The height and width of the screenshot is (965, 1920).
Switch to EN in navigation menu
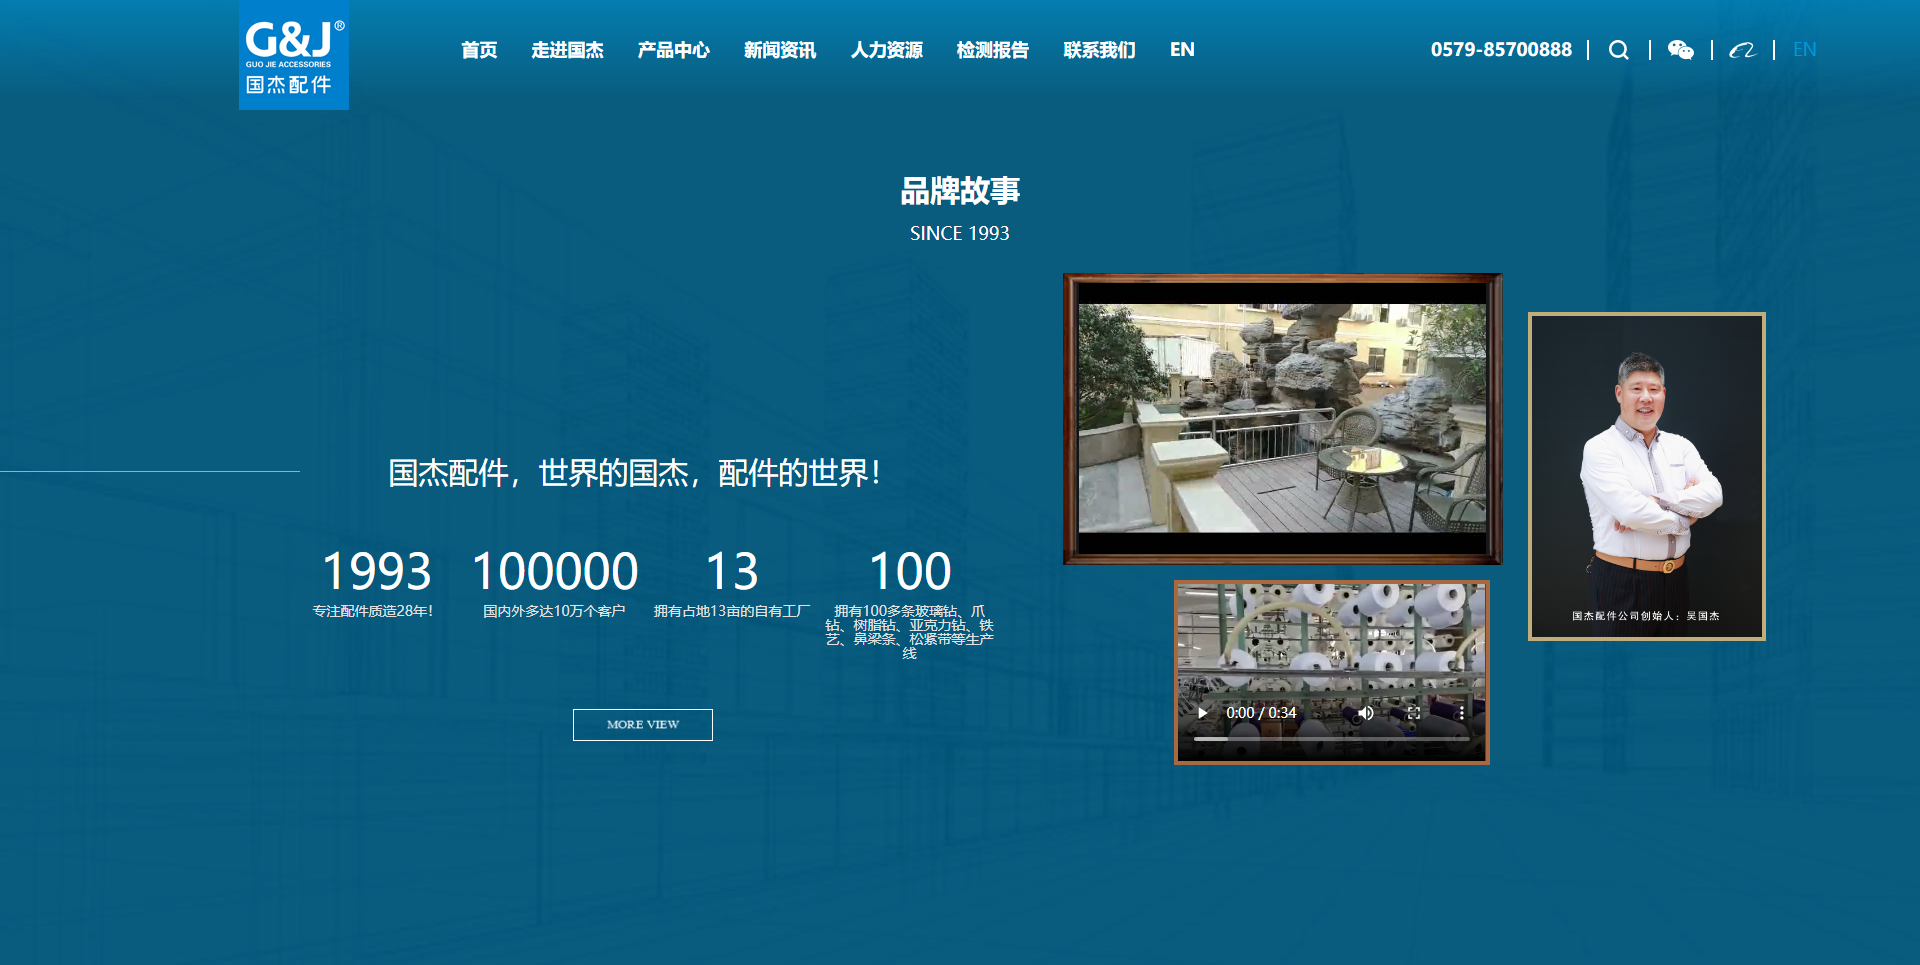coord(1182,50)
